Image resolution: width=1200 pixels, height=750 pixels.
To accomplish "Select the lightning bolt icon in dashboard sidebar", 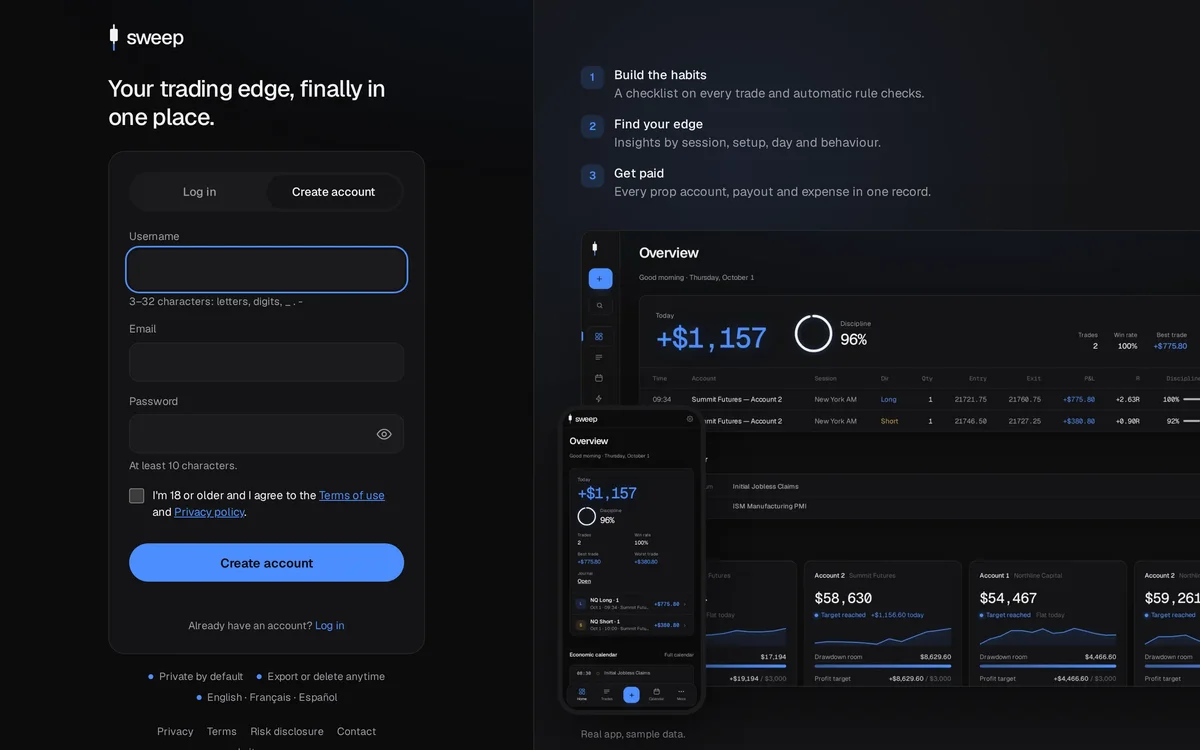I will (x=599, y=398).
